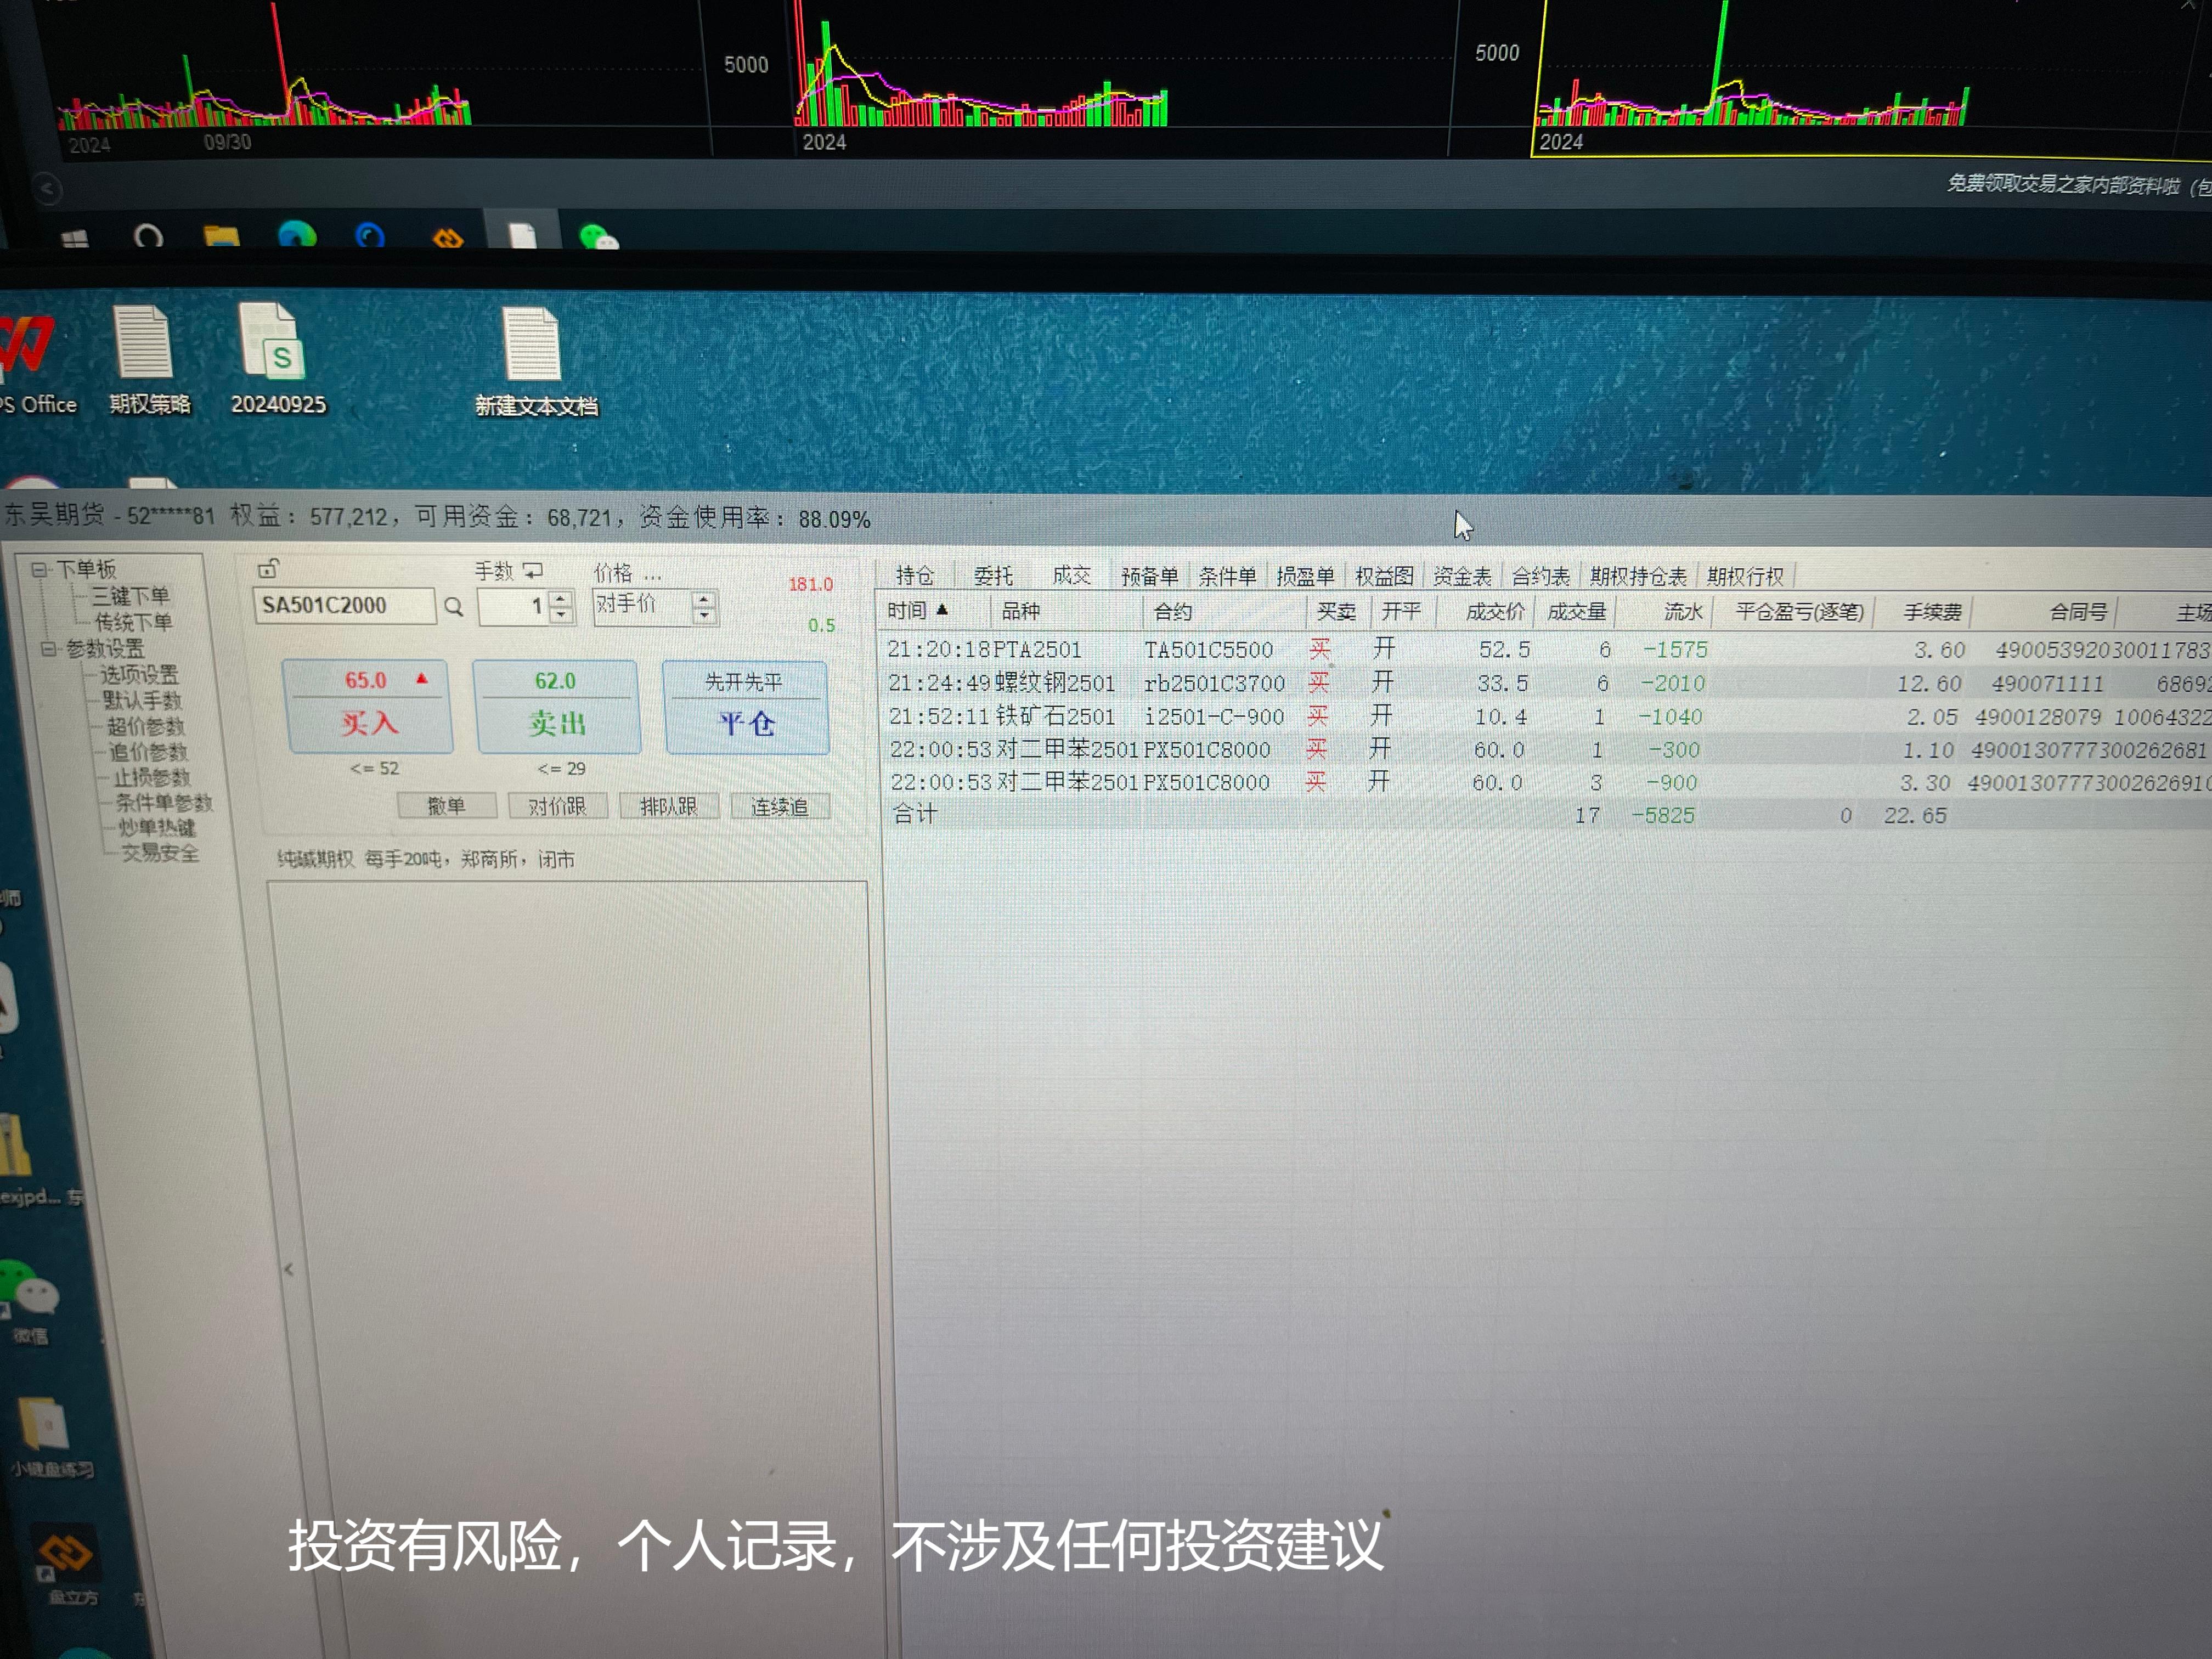Click the orange 盘立方 icon on taskbar
The width and height of the screenshot is (2212, 1659).
click(448, 238)
